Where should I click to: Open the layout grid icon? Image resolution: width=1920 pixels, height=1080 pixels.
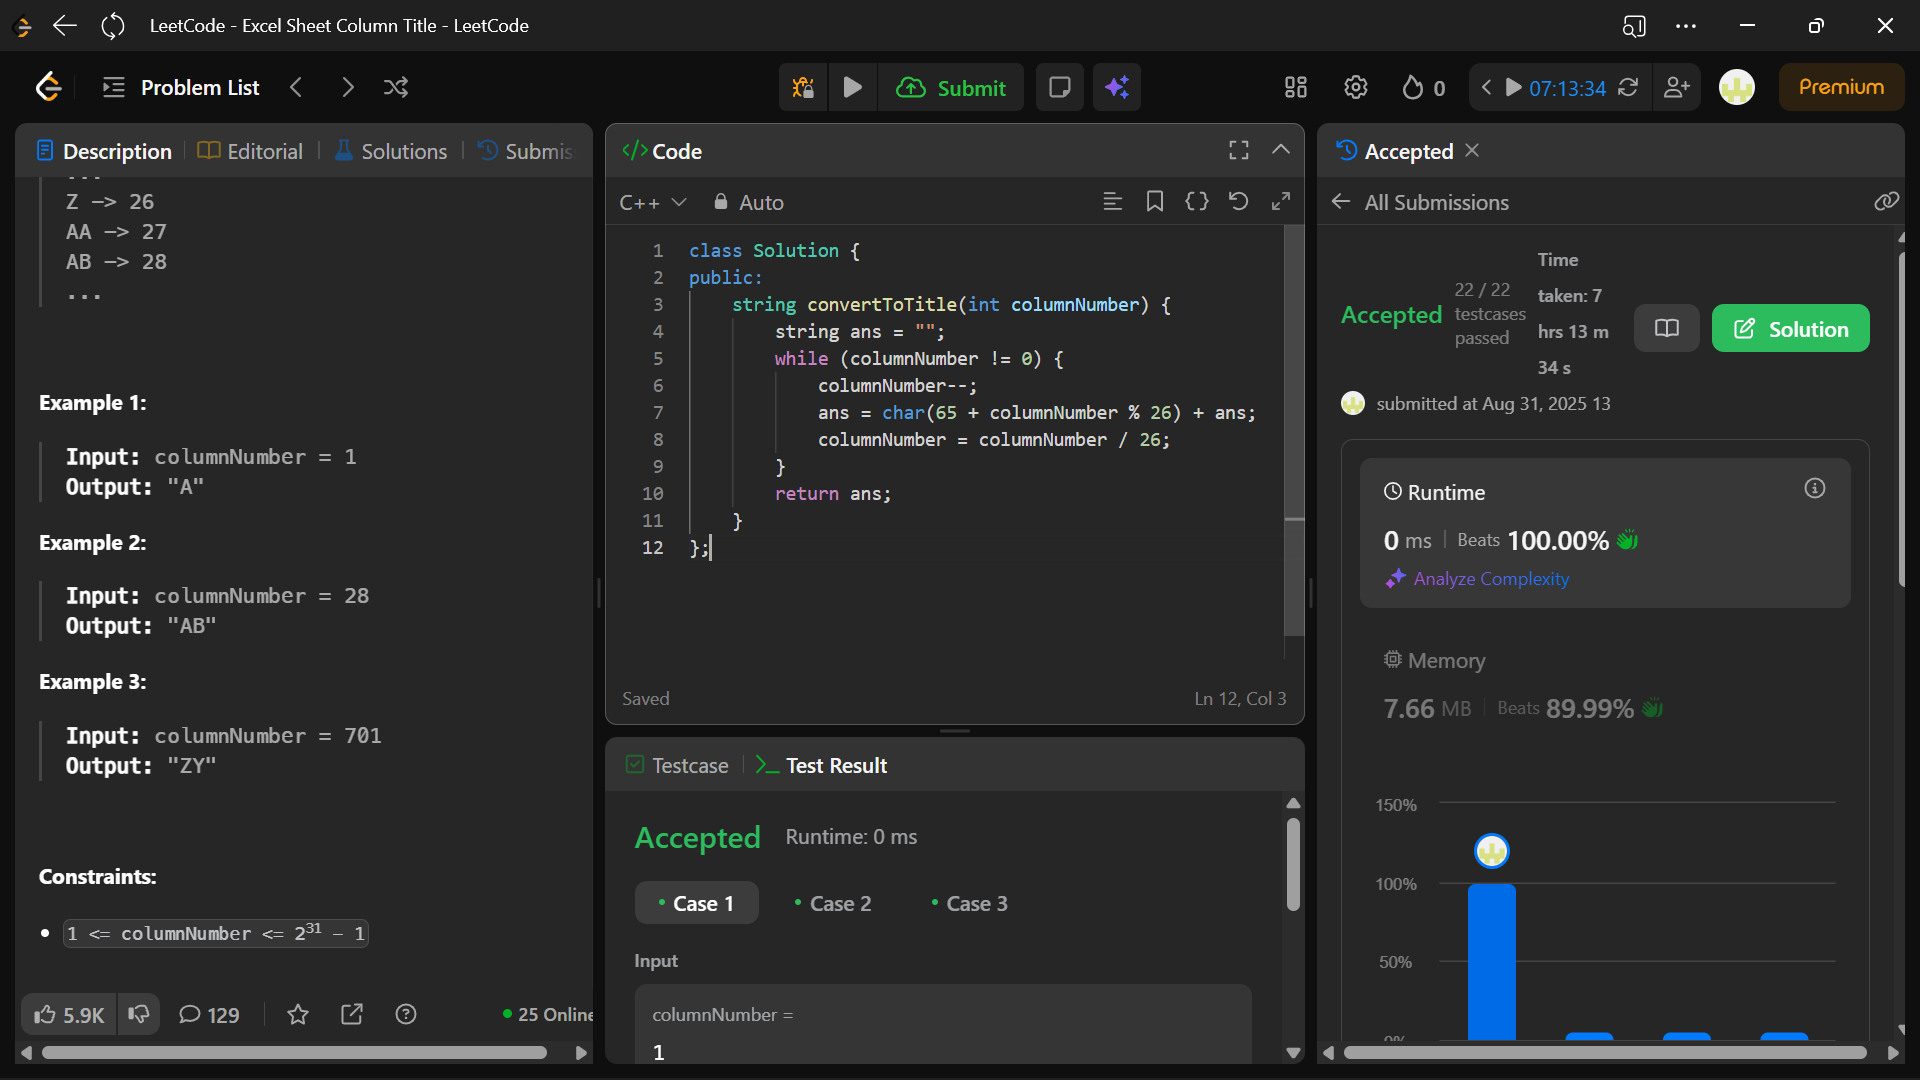point(1296,88)
